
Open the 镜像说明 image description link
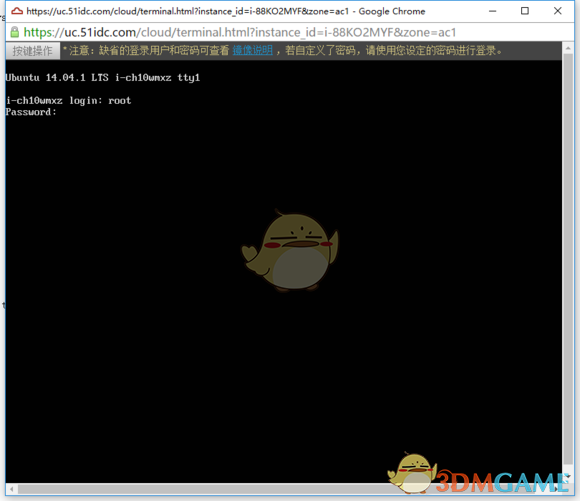253,50
